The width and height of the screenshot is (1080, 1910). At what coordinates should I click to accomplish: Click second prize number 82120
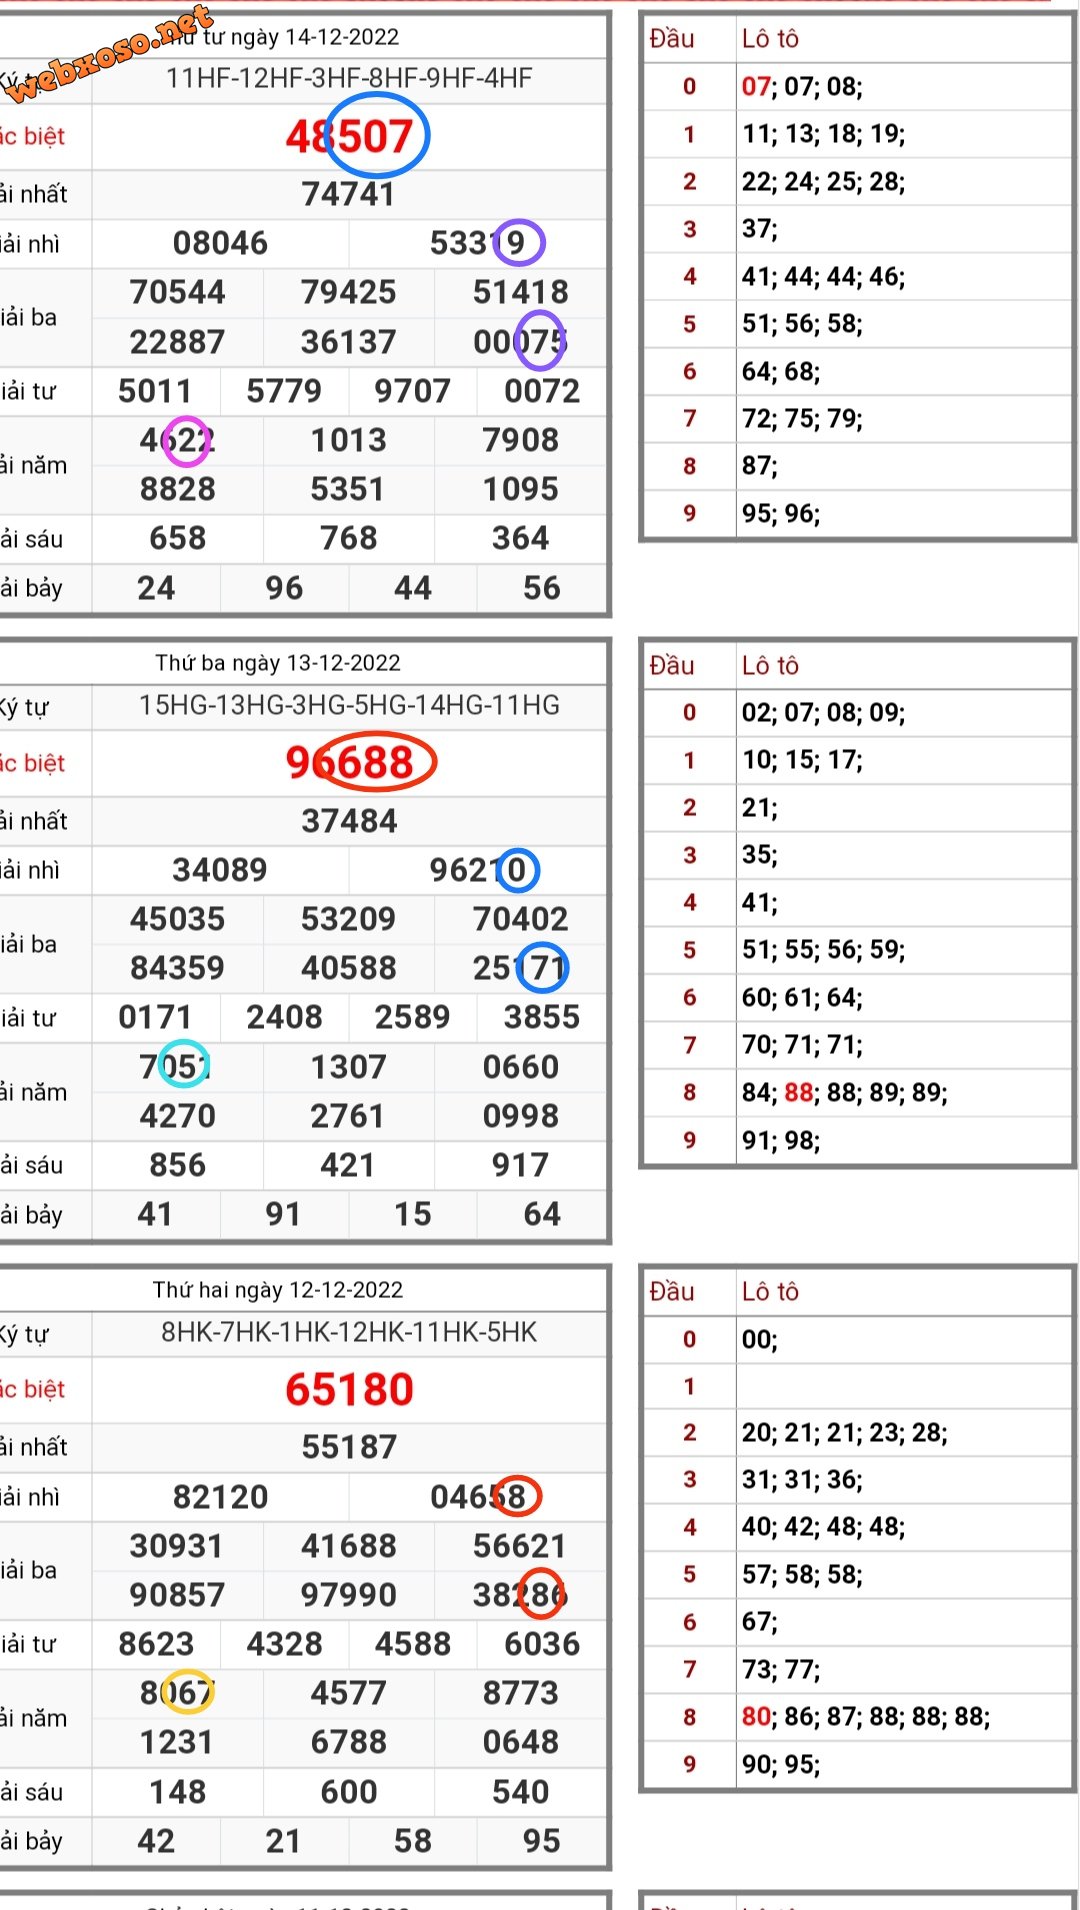click(x=220, y=1497)
